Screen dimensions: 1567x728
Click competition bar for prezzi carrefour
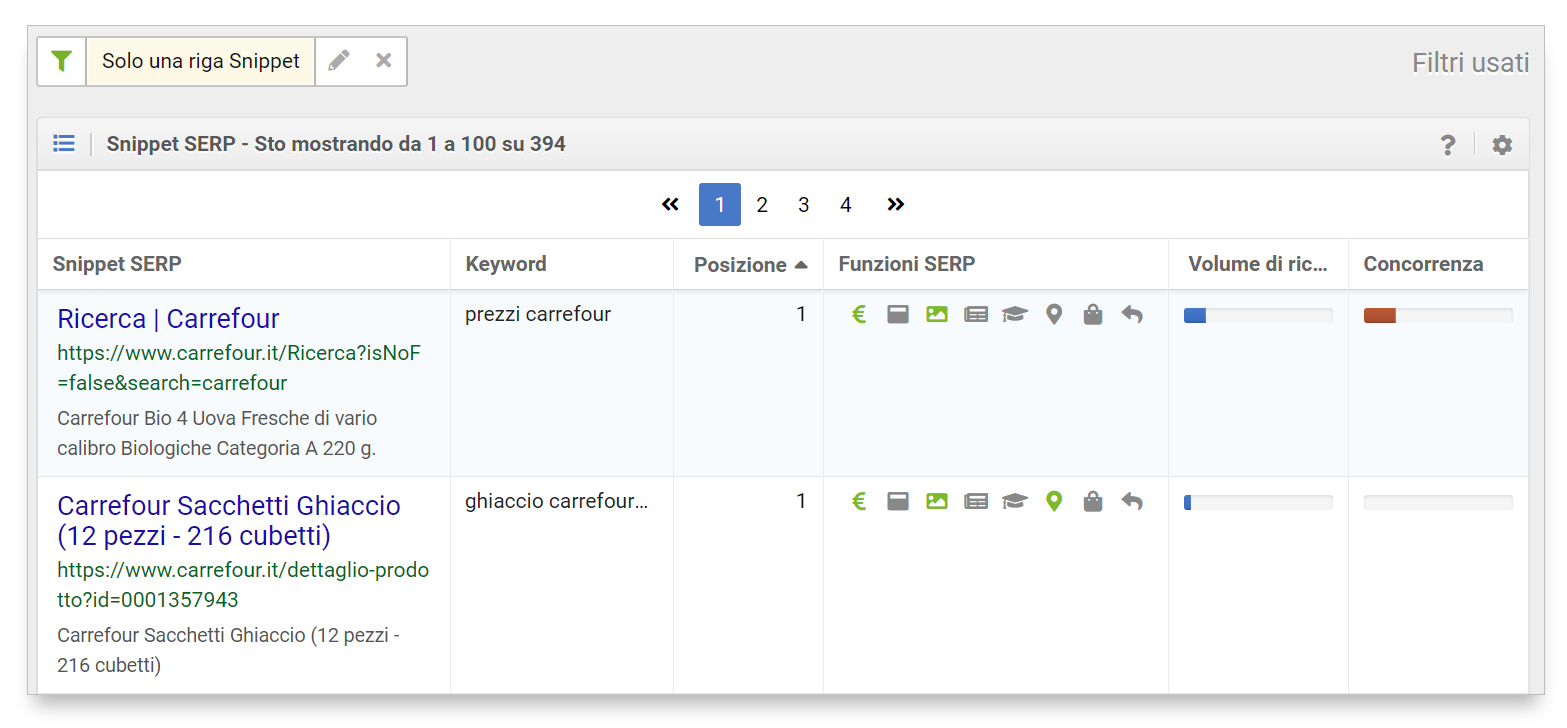coord(1438,316)
